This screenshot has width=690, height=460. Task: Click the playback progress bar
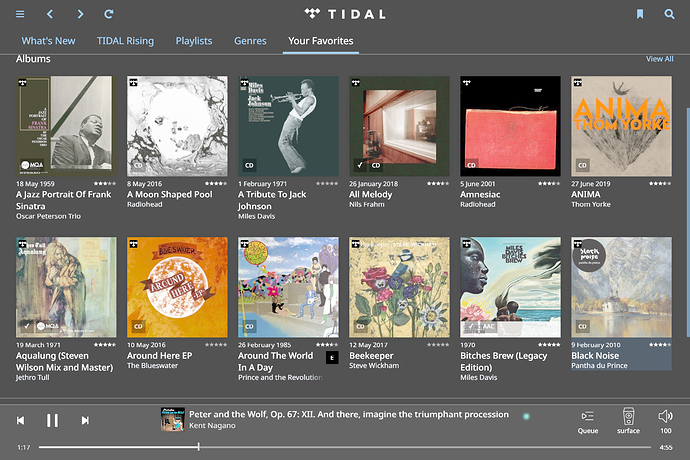point(345,447)
